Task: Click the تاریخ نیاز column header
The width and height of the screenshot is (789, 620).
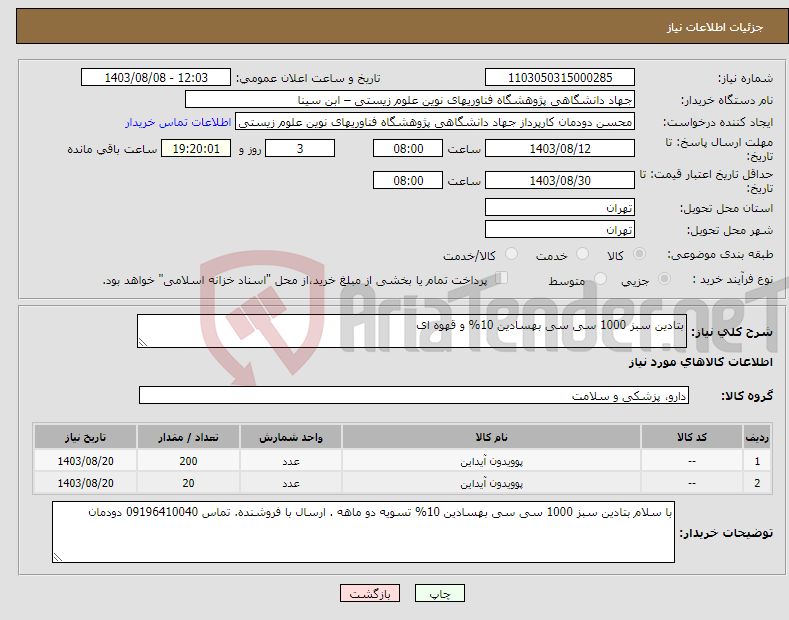Action: 86,437
